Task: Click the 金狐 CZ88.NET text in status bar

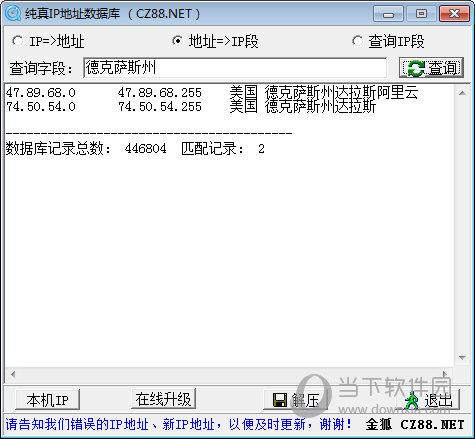Action: tap(415, 424)
